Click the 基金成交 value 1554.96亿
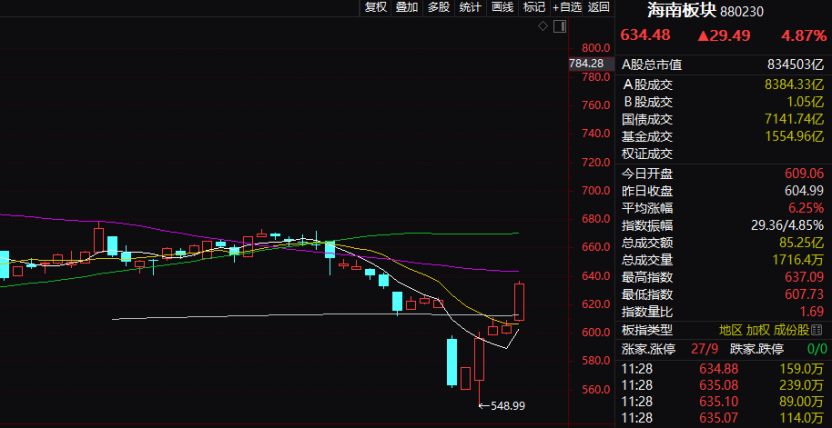832x428 pixels. pos(794,136)
